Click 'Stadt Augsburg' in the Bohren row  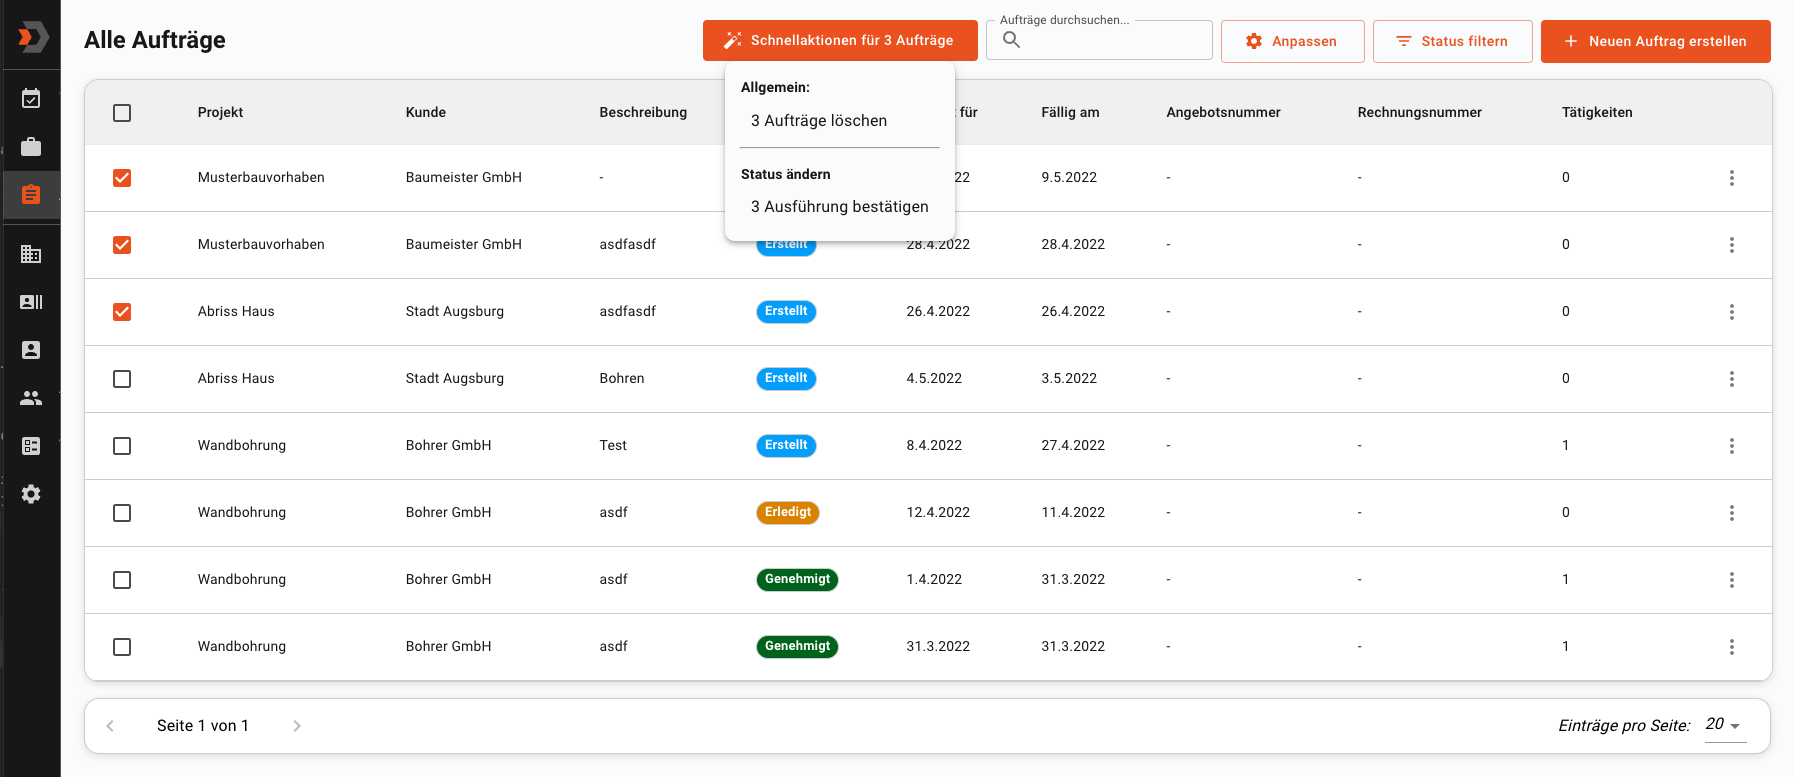455,379
